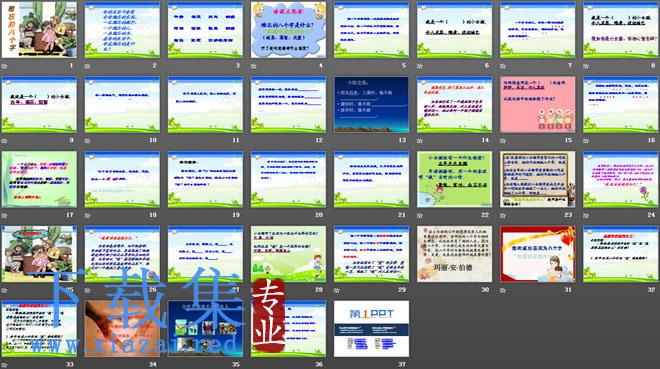660x369 pixels.
Task: Click the animation star icon under slide 31
Action: [x=503, y=290]
